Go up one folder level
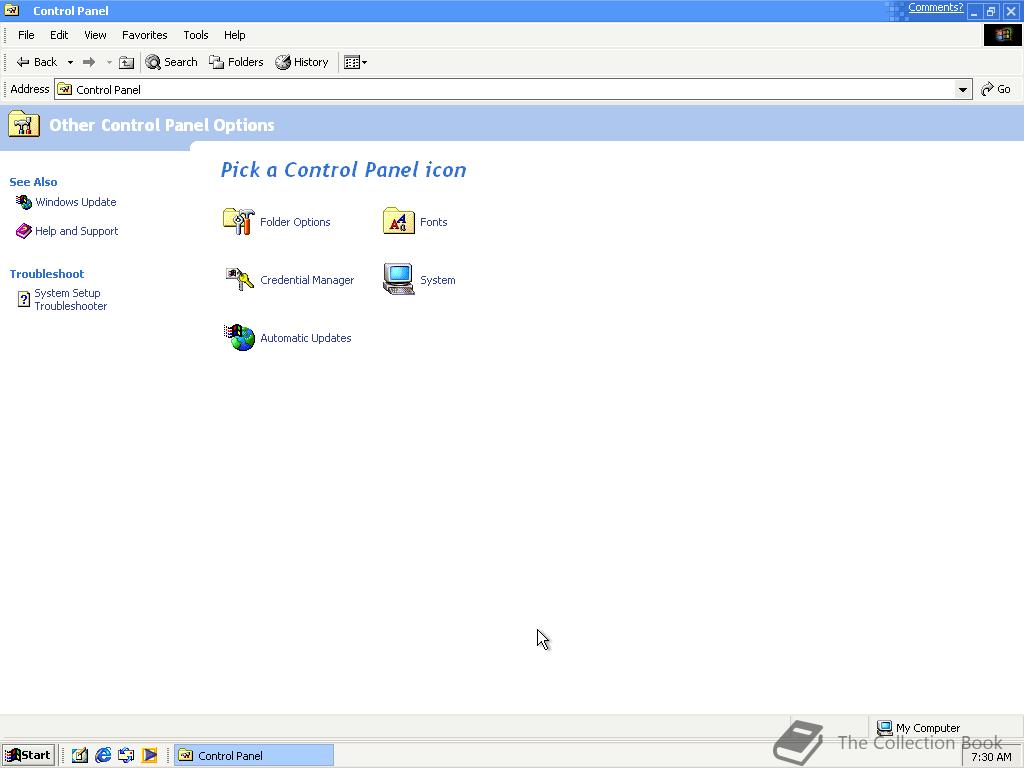The width and height of the screenshot is (1024, 768). [127, 63]
